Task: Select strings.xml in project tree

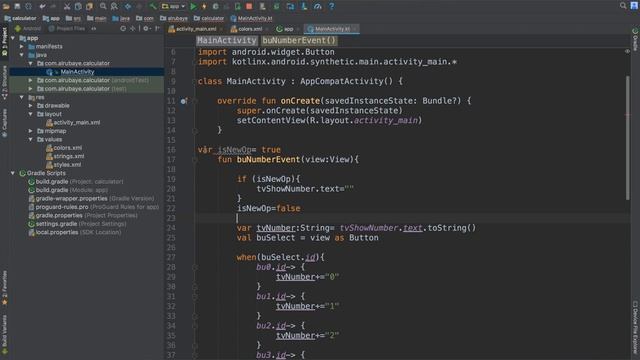Action: tap(65, 156)
